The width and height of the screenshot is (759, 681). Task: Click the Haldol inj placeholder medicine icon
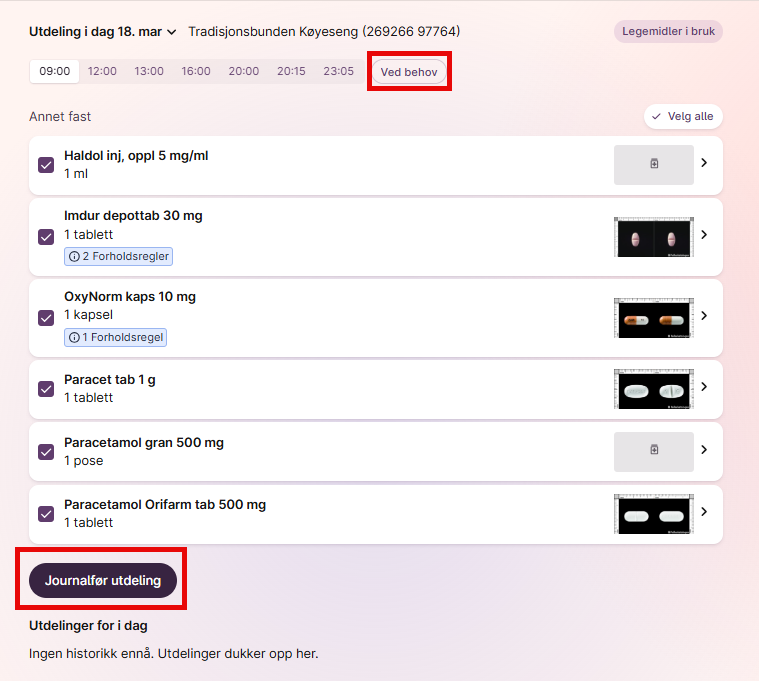point(654,165)
